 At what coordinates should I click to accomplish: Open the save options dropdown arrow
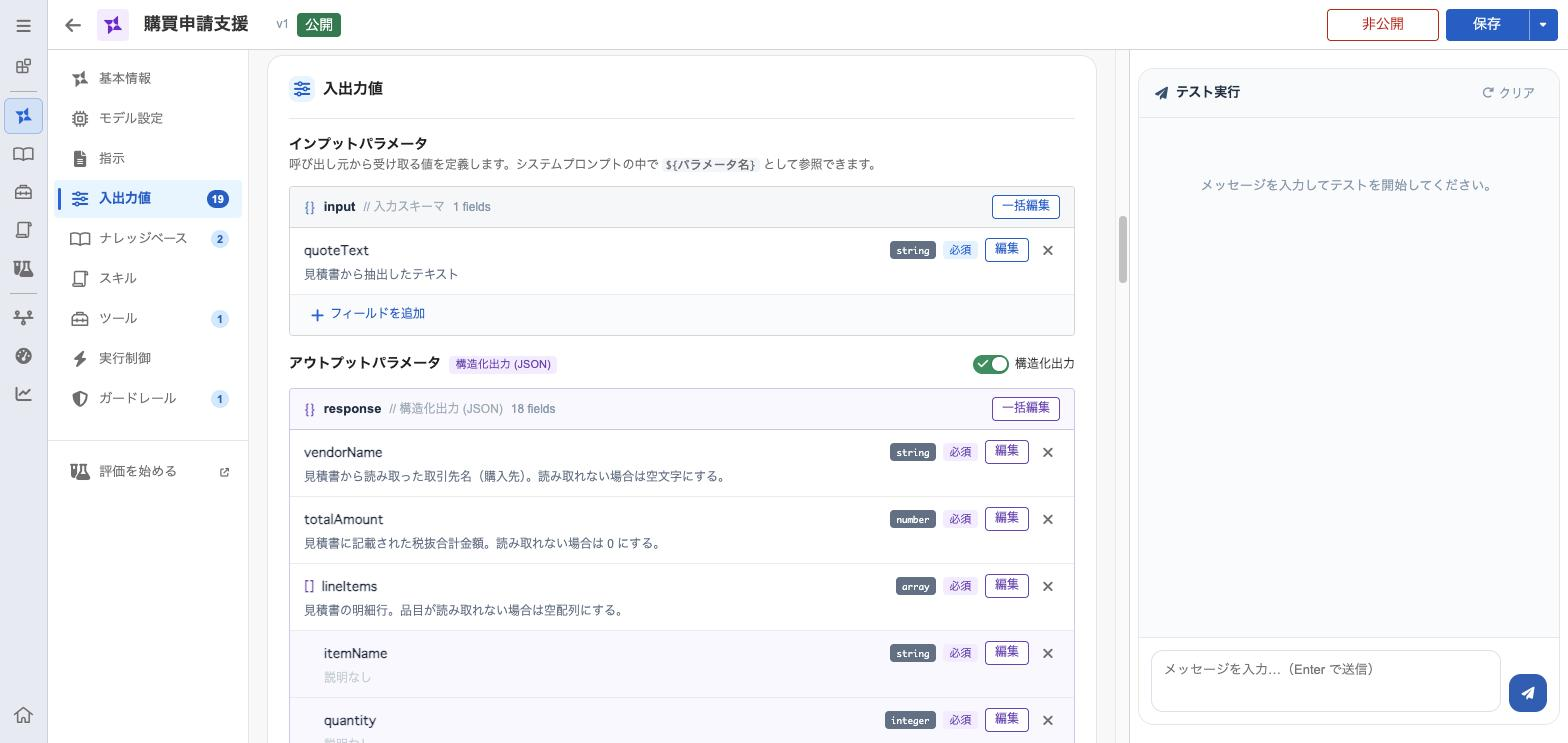[1543, 25]
